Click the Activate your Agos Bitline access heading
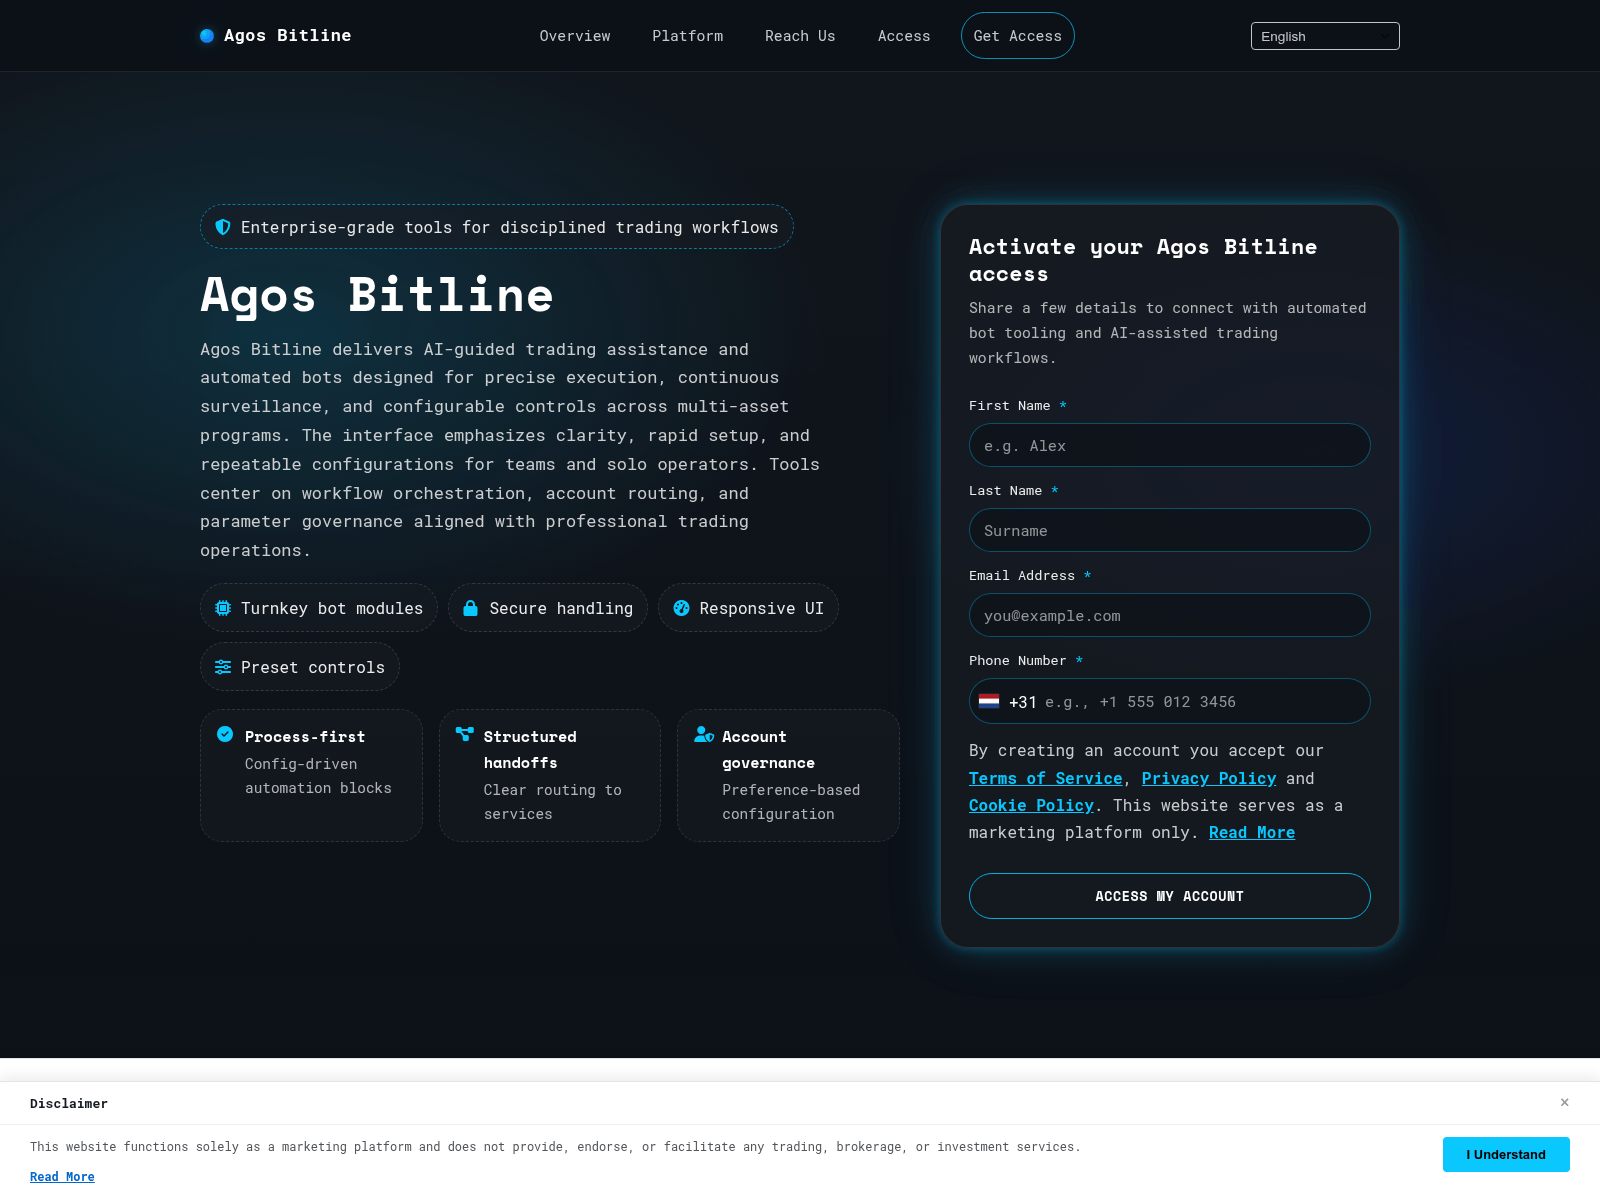The width and height of the screenshot is (1600, 1200). pos(1143,260)
